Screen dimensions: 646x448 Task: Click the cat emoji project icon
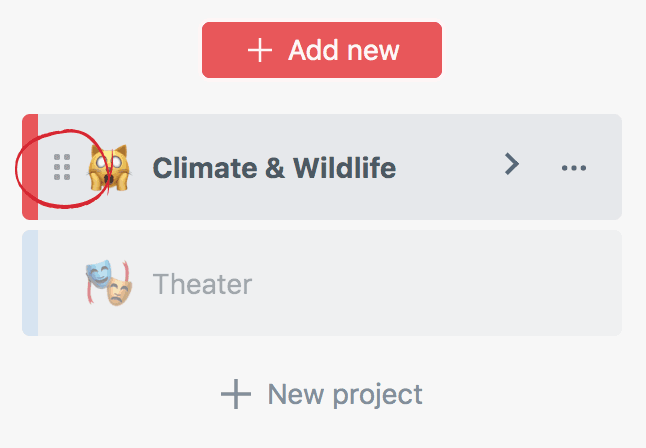click(109, 167)
